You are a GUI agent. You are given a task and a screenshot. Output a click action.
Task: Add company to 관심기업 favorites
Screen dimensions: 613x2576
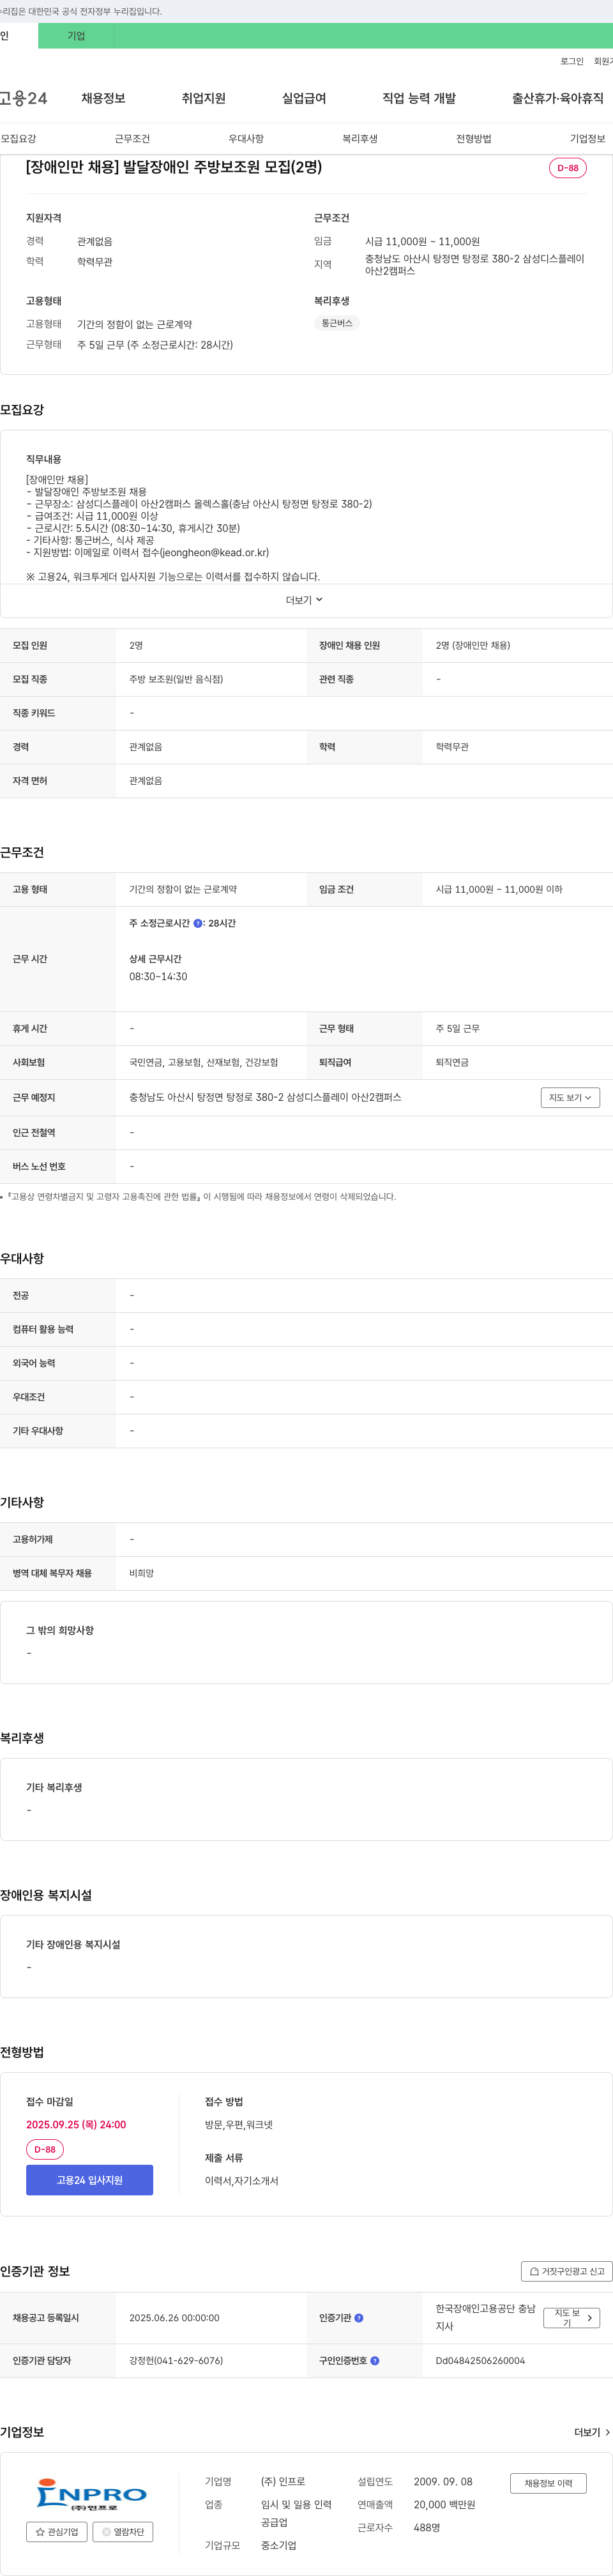pos(56,2532)
